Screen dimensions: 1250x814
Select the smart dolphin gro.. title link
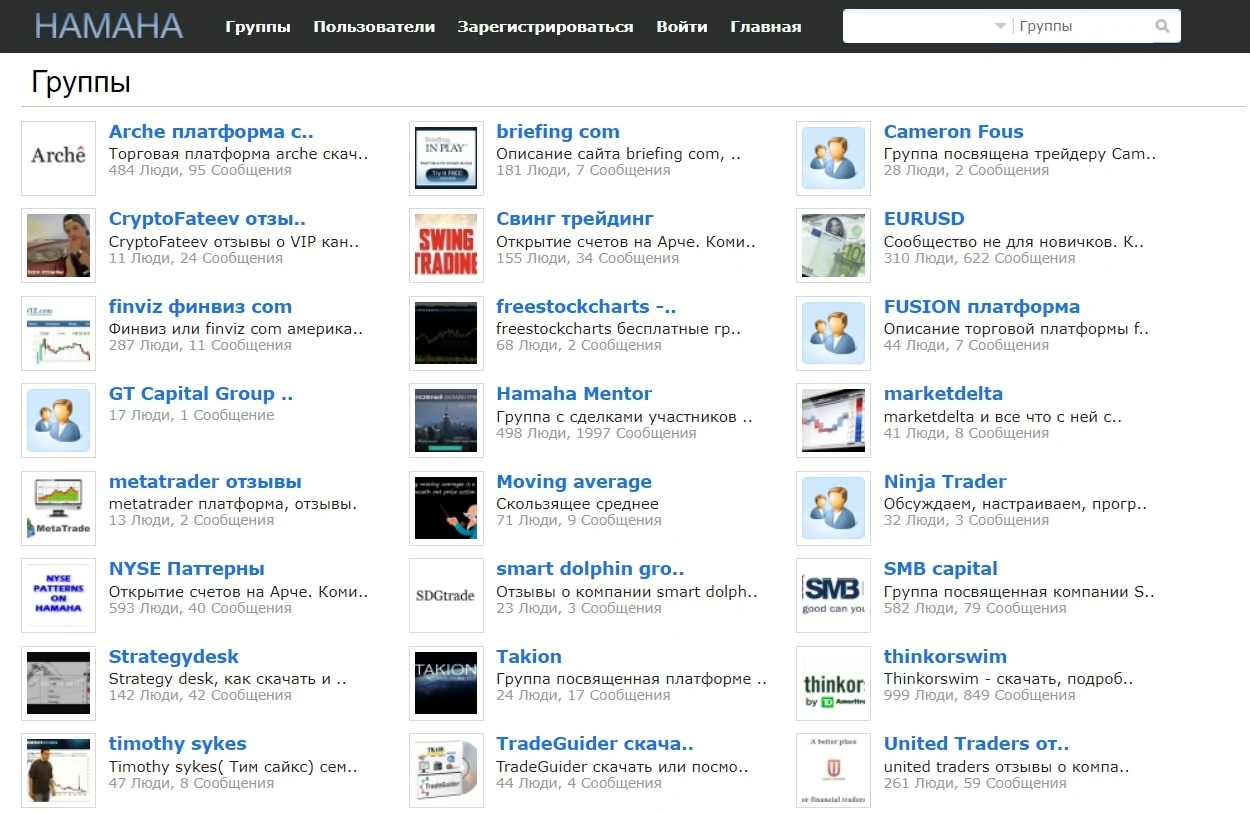(x=590, y=568)
